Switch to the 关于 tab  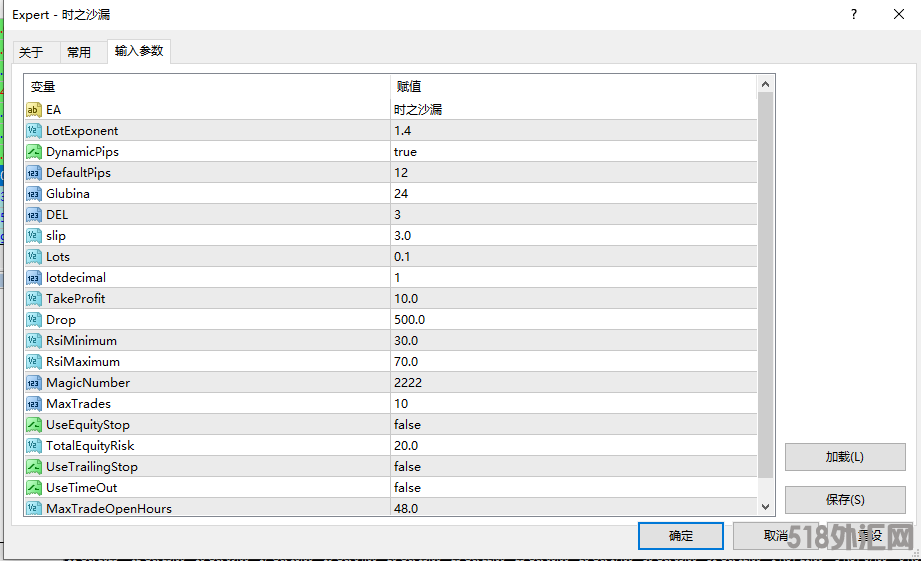[31, 52]
